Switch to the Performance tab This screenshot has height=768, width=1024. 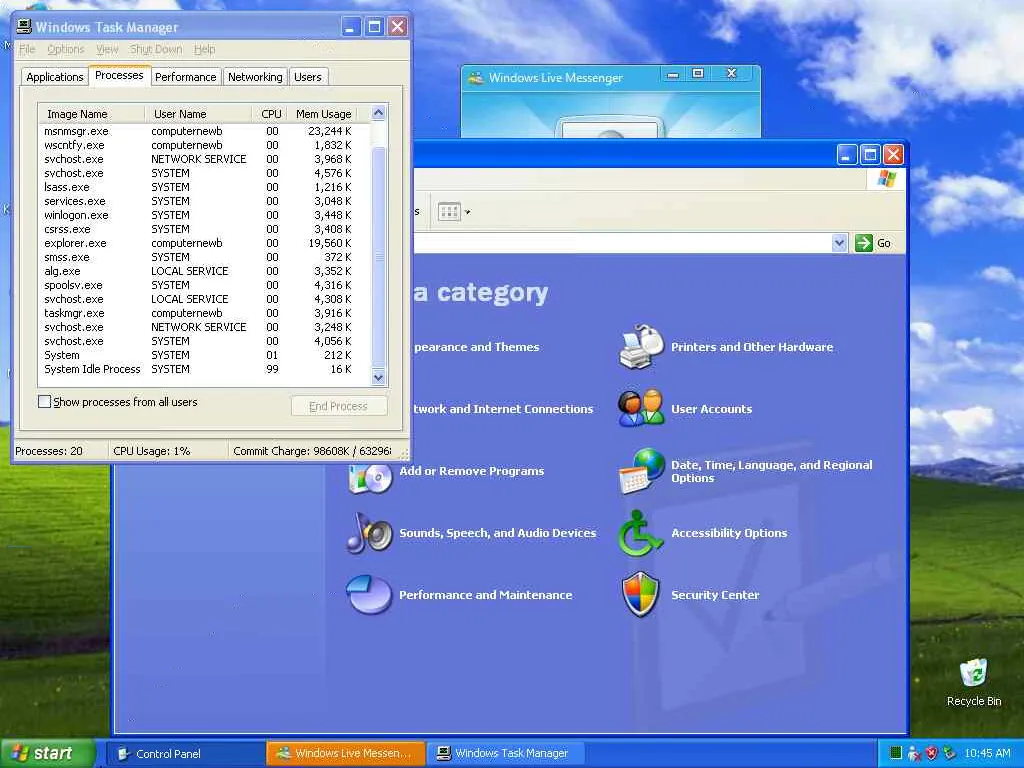click(x=185, y=77)
